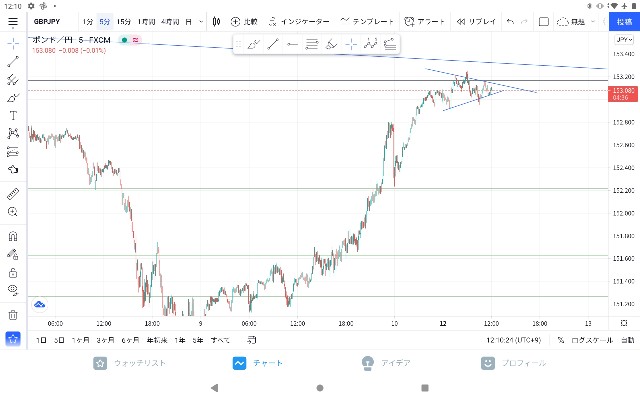
Task: Open the XABCD pattern tools
Action: click(x=13, y=133)
